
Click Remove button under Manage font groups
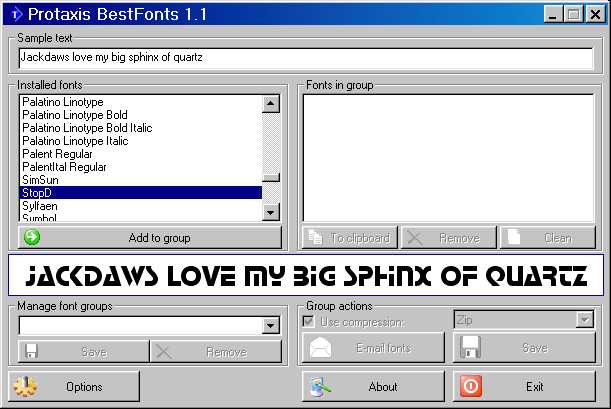(216, 351)
